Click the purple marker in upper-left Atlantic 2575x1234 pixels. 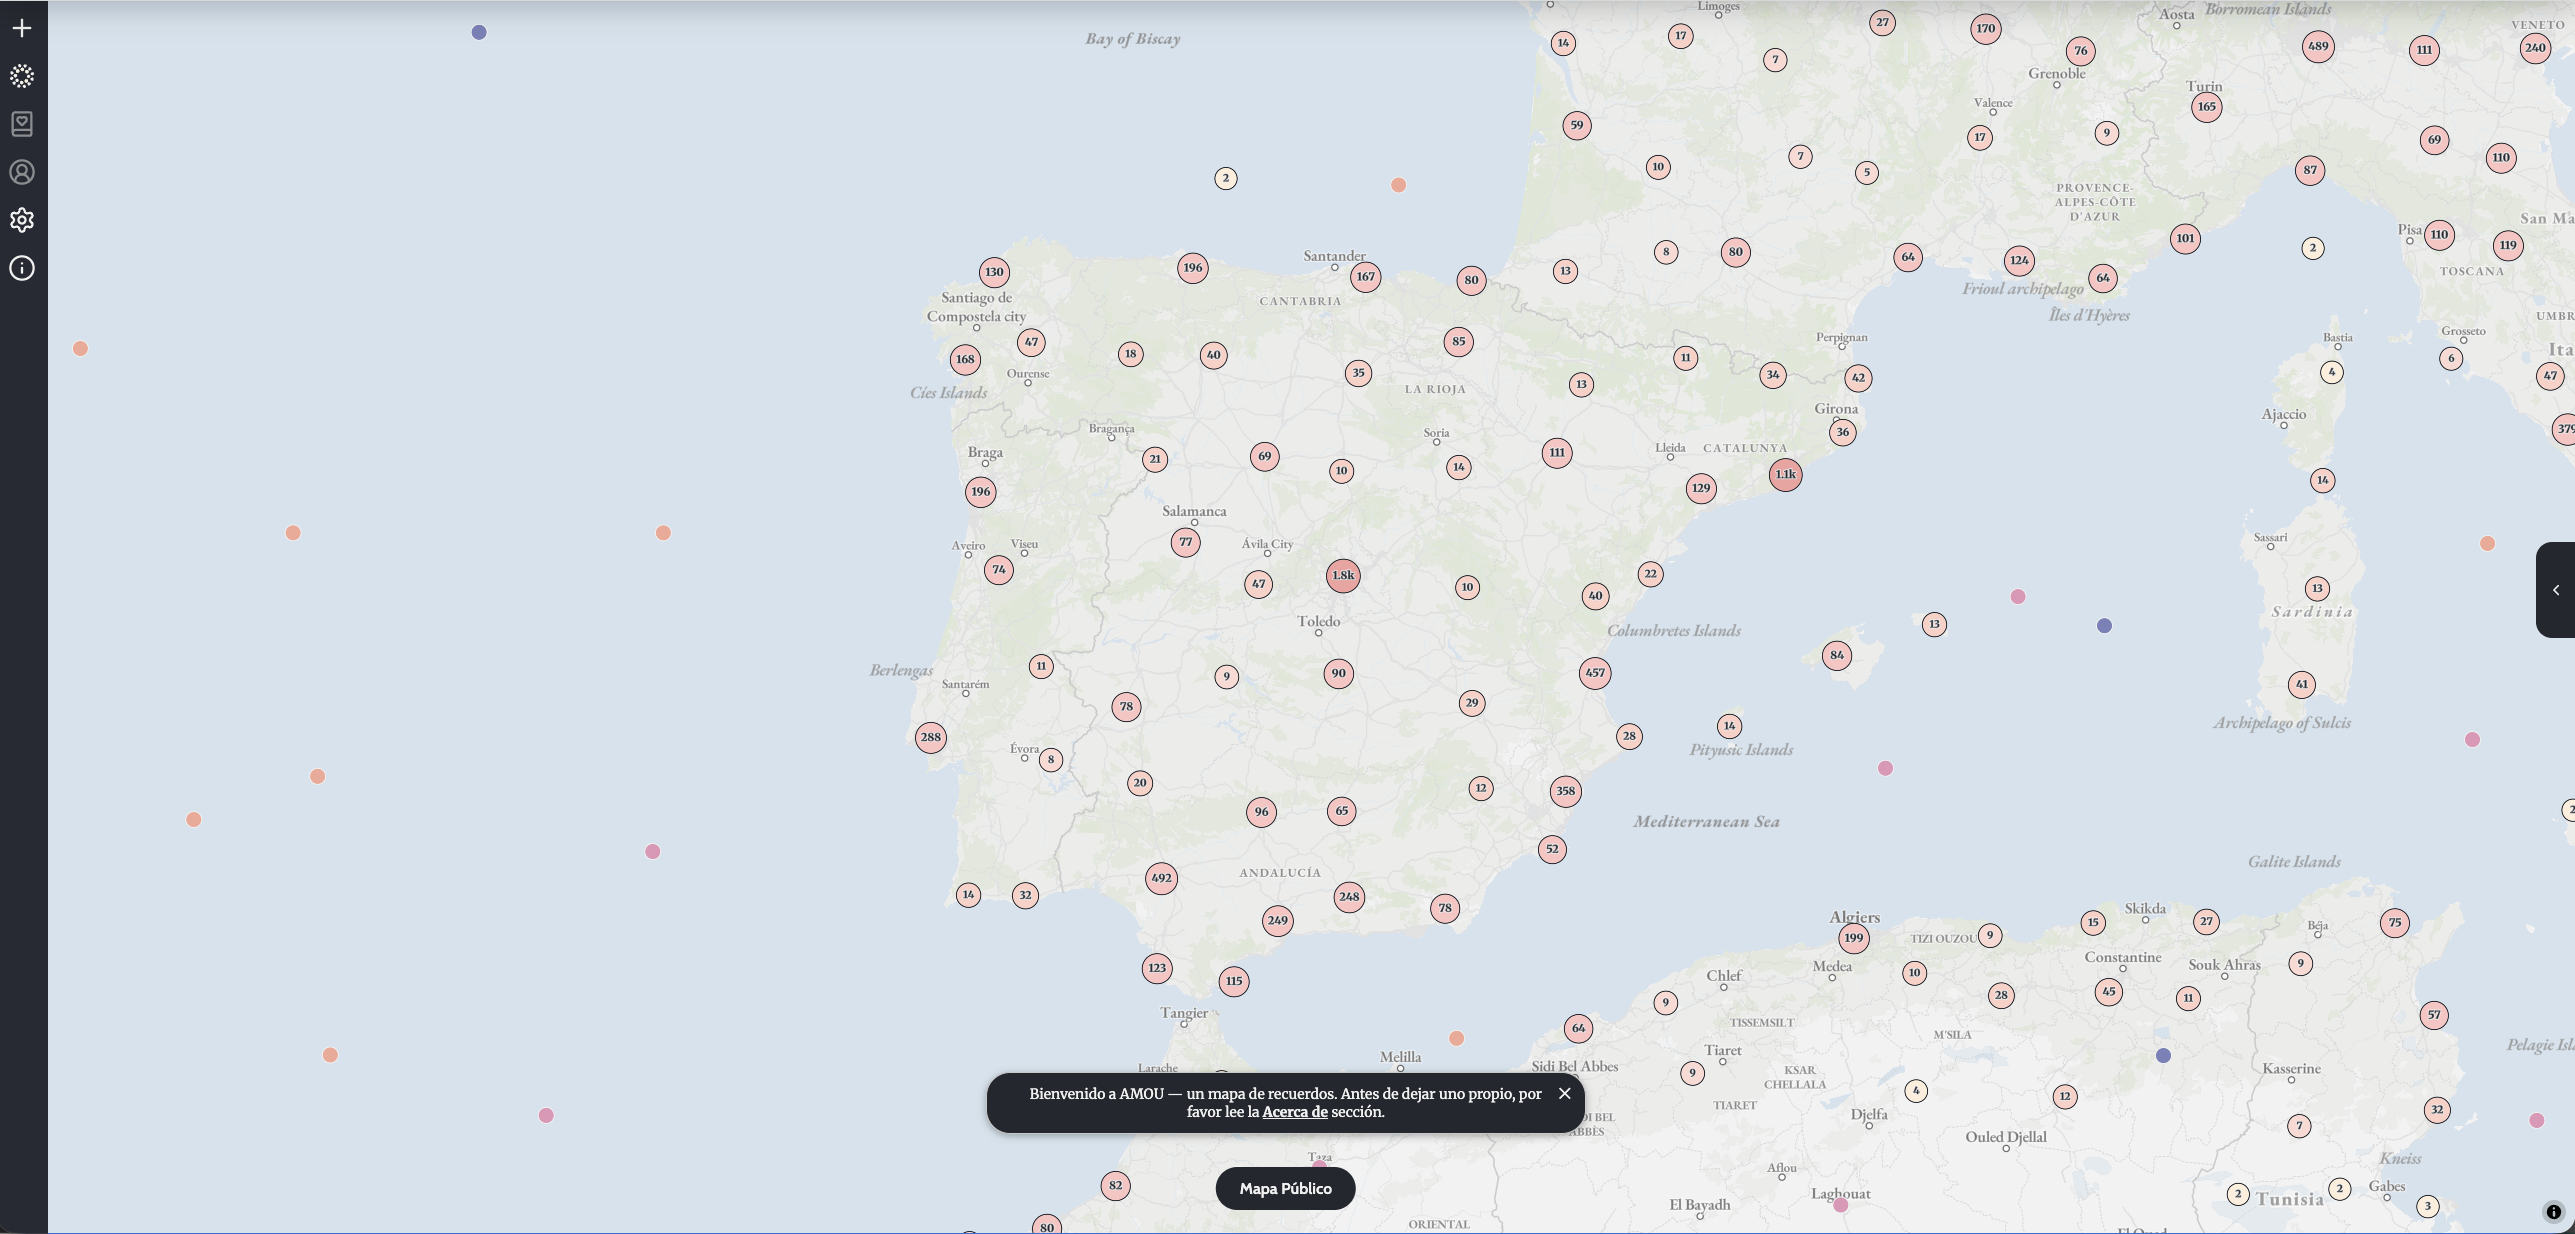[x=479, y=32]
